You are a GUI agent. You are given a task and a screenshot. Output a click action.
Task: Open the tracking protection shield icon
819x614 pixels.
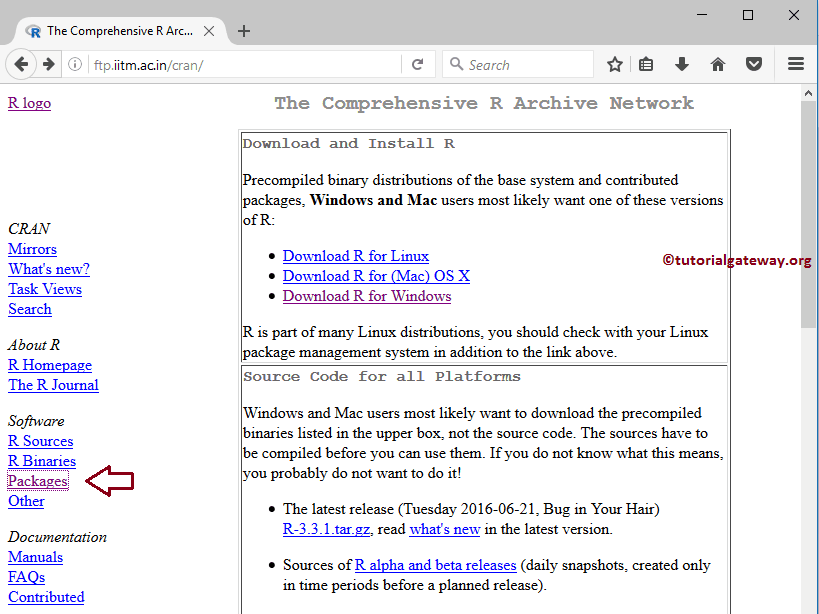(753, 63)
